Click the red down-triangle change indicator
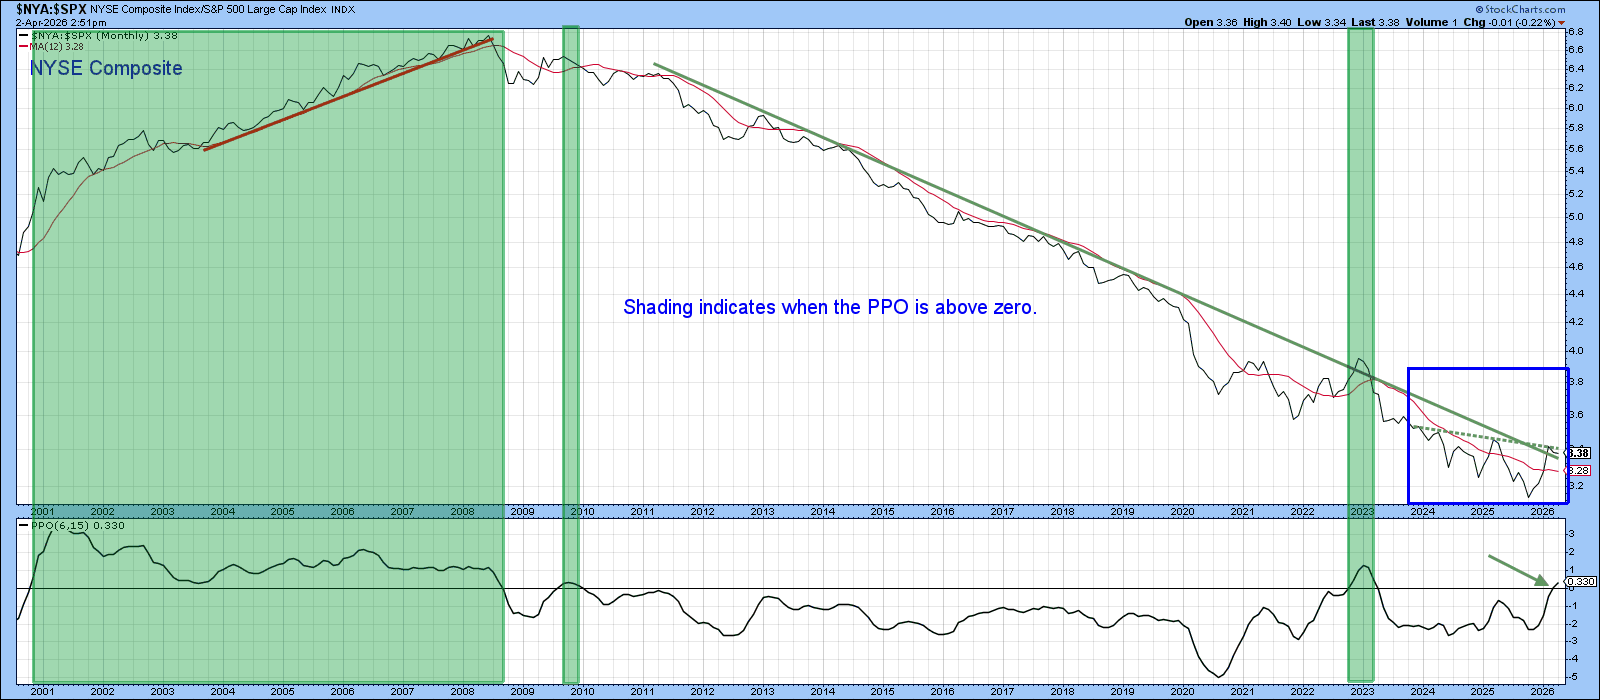Image resolution: width=1600 pixels, height=700 pixels. pos(1563,23)
